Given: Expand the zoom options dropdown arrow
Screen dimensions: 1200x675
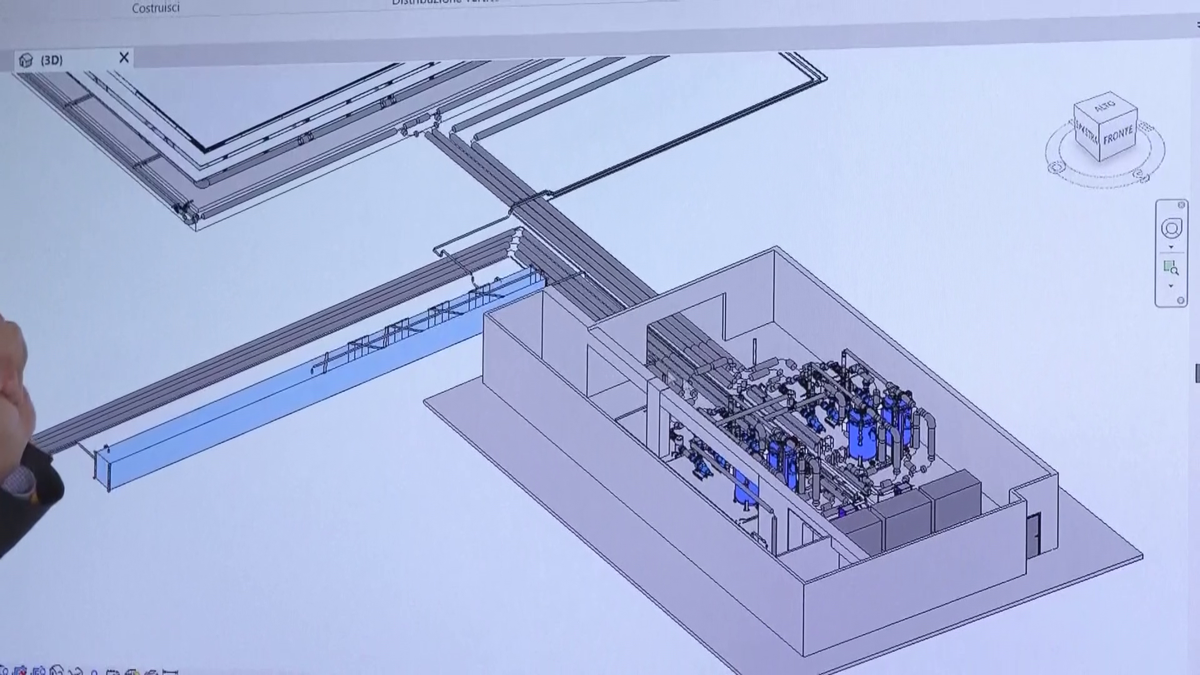Looking at the screenshot, I should [x=1171, y=287].
